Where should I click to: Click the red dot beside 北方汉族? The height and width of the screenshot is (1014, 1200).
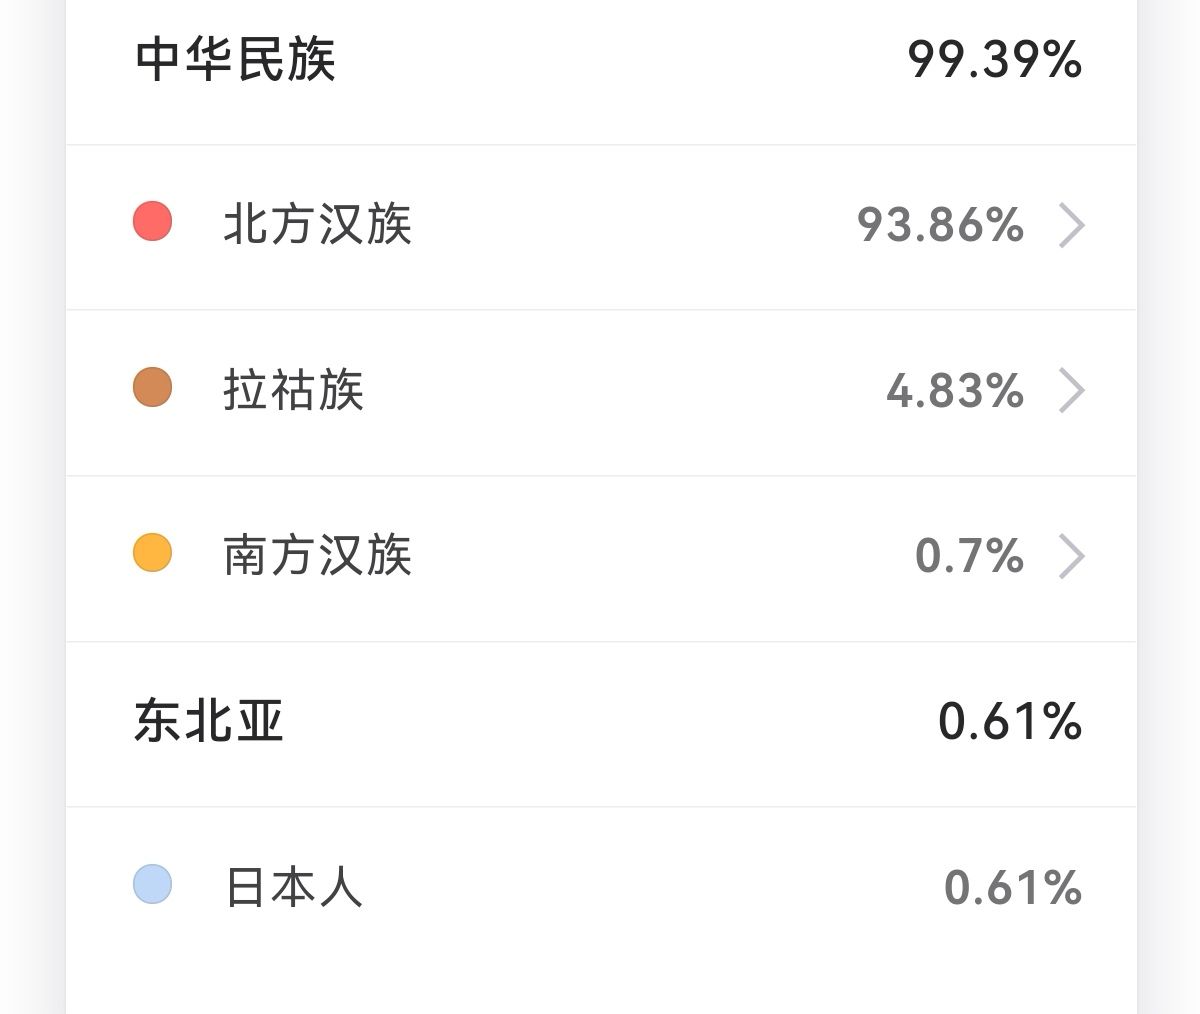pos(153,221)
